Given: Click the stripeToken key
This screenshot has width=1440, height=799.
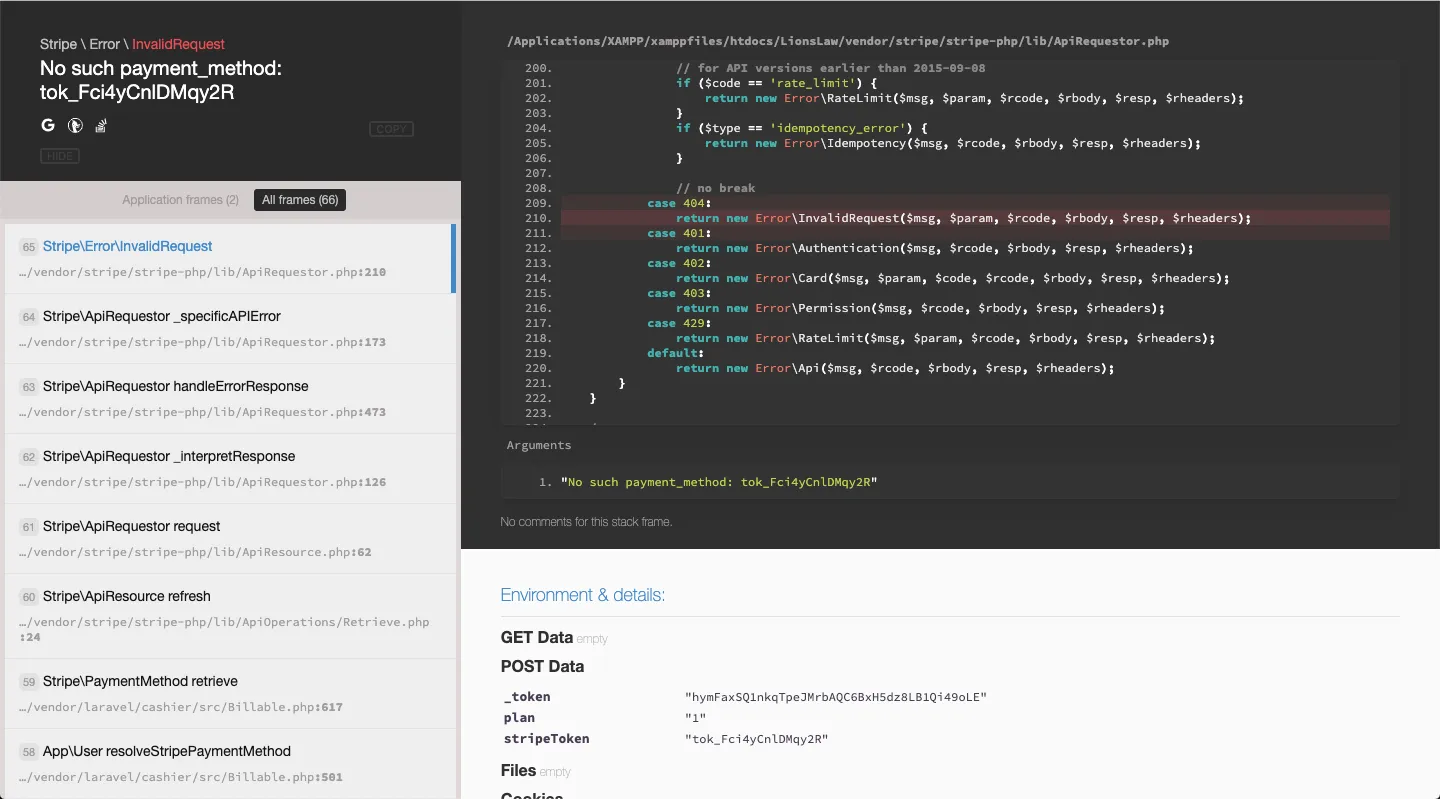Looking at the screenshot, I should coord(547,739).
